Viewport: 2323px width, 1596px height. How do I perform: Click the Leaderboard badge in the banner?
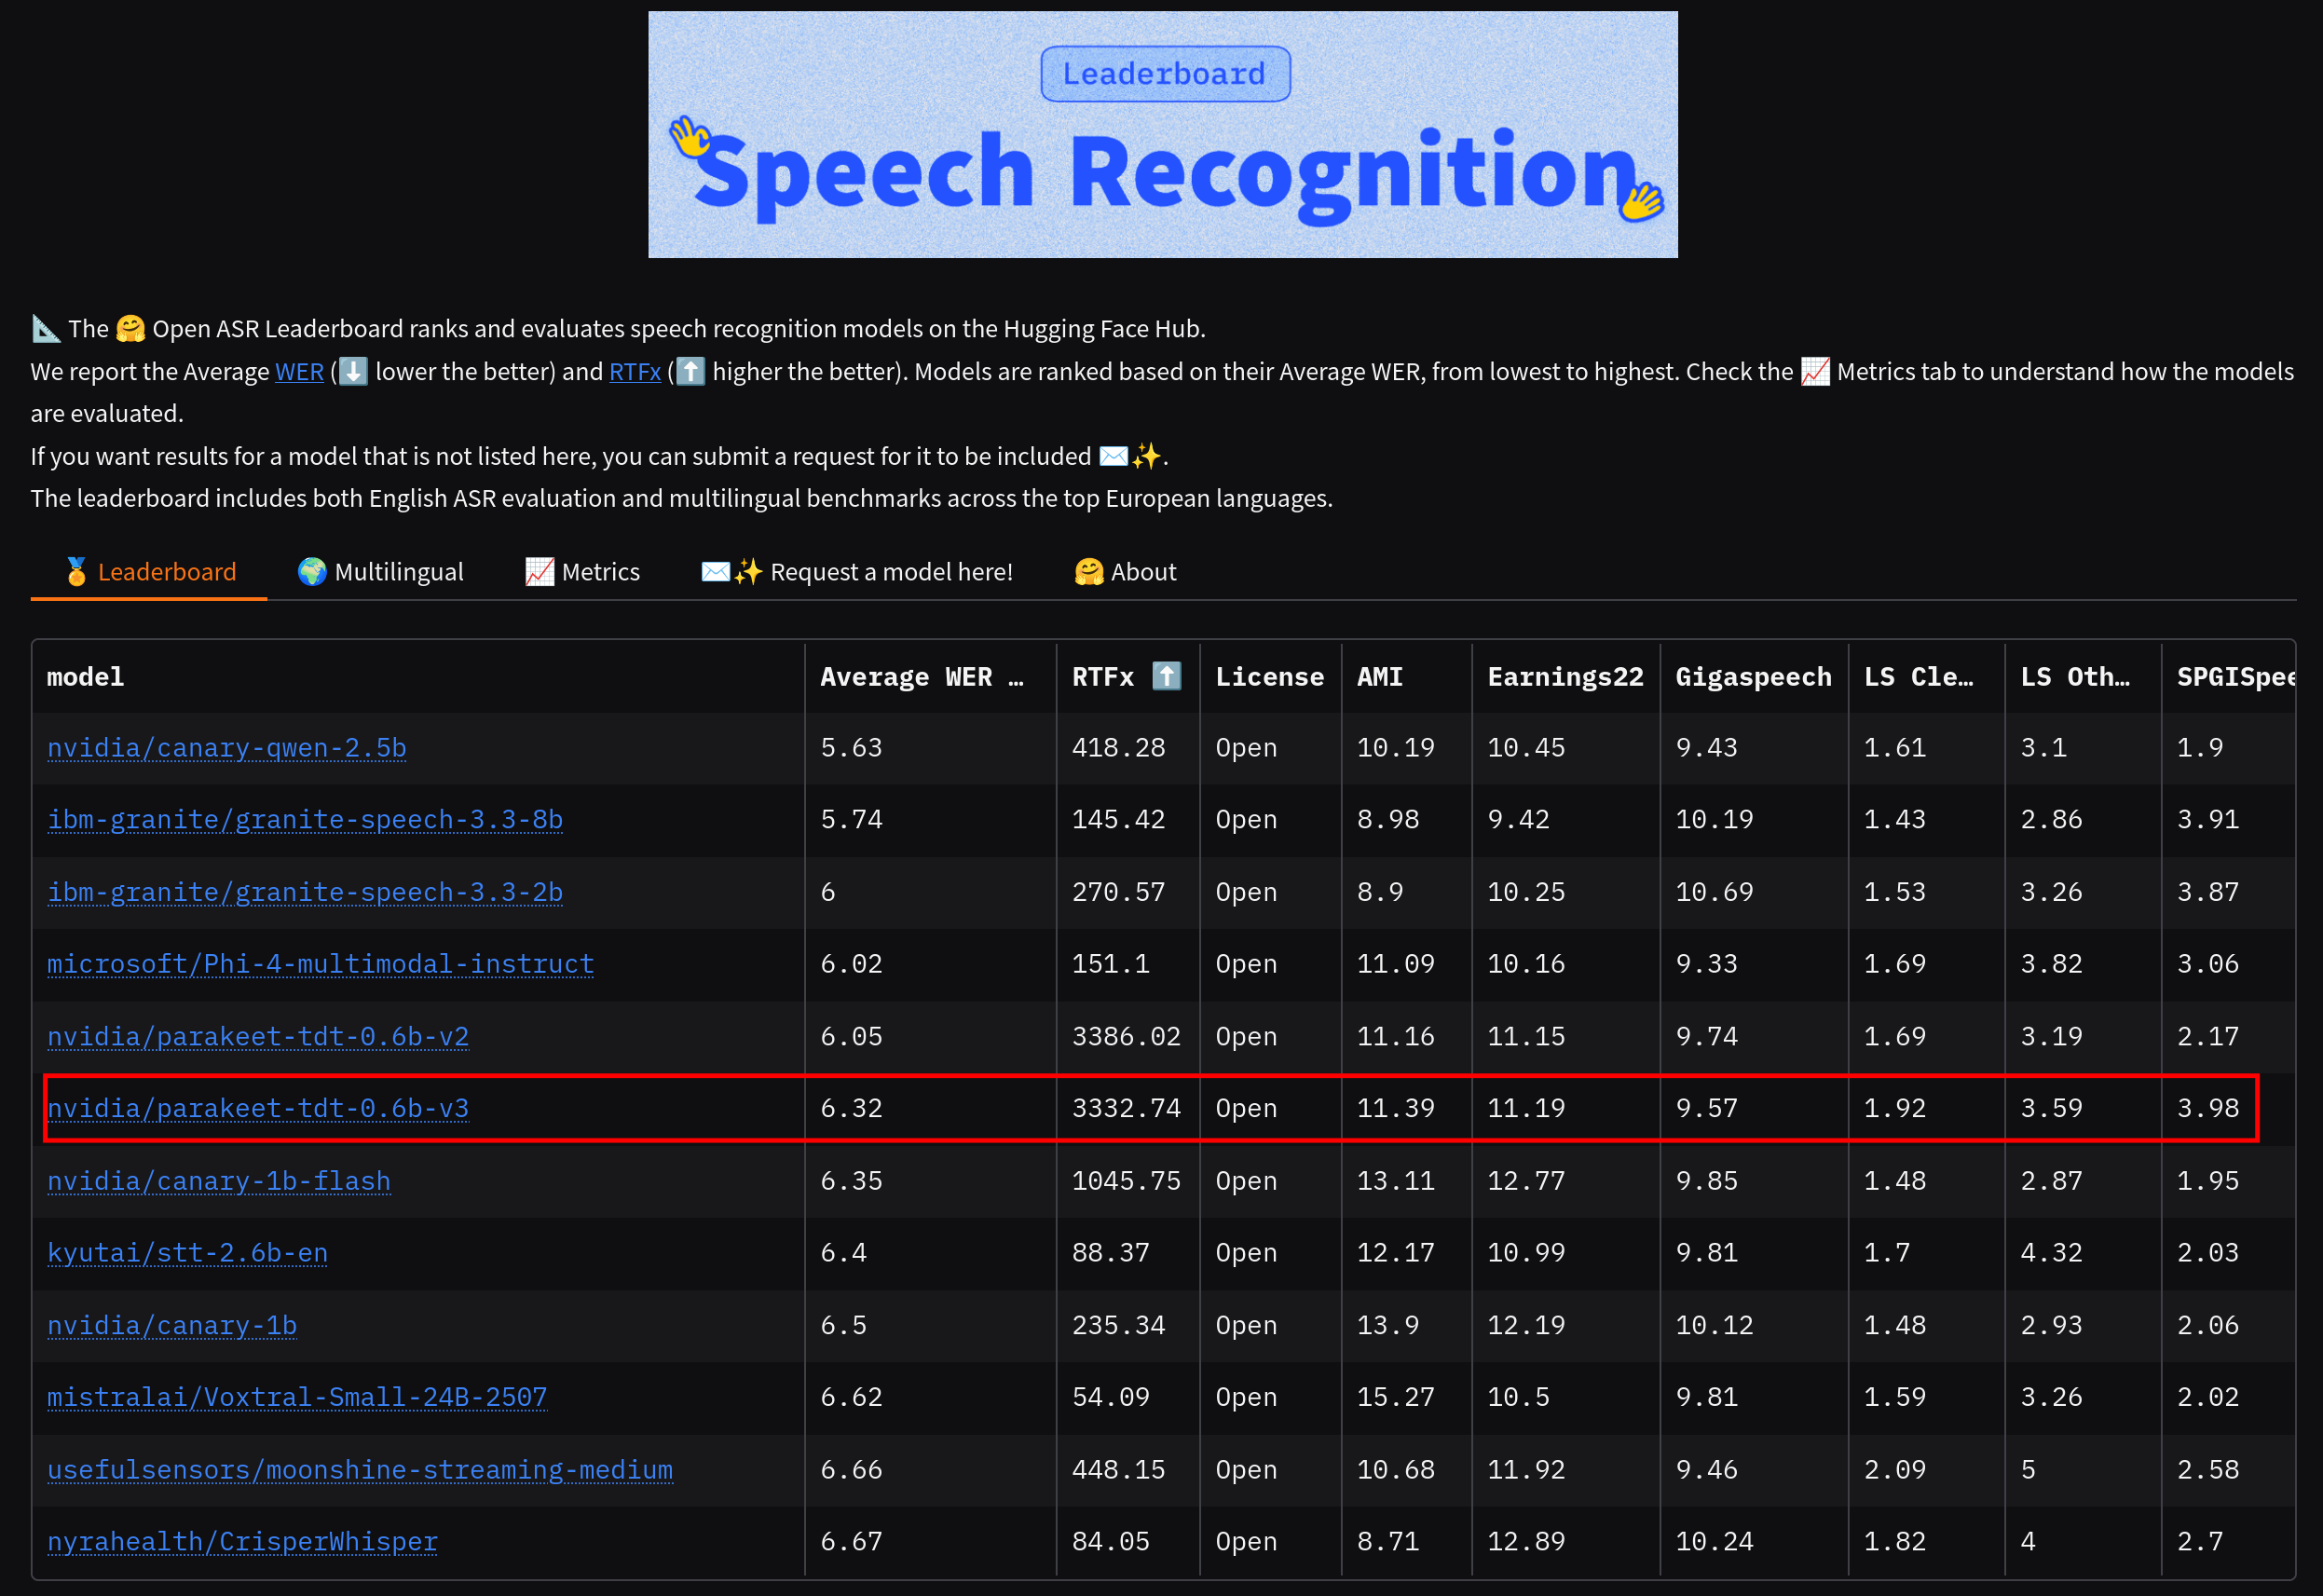1165,74
